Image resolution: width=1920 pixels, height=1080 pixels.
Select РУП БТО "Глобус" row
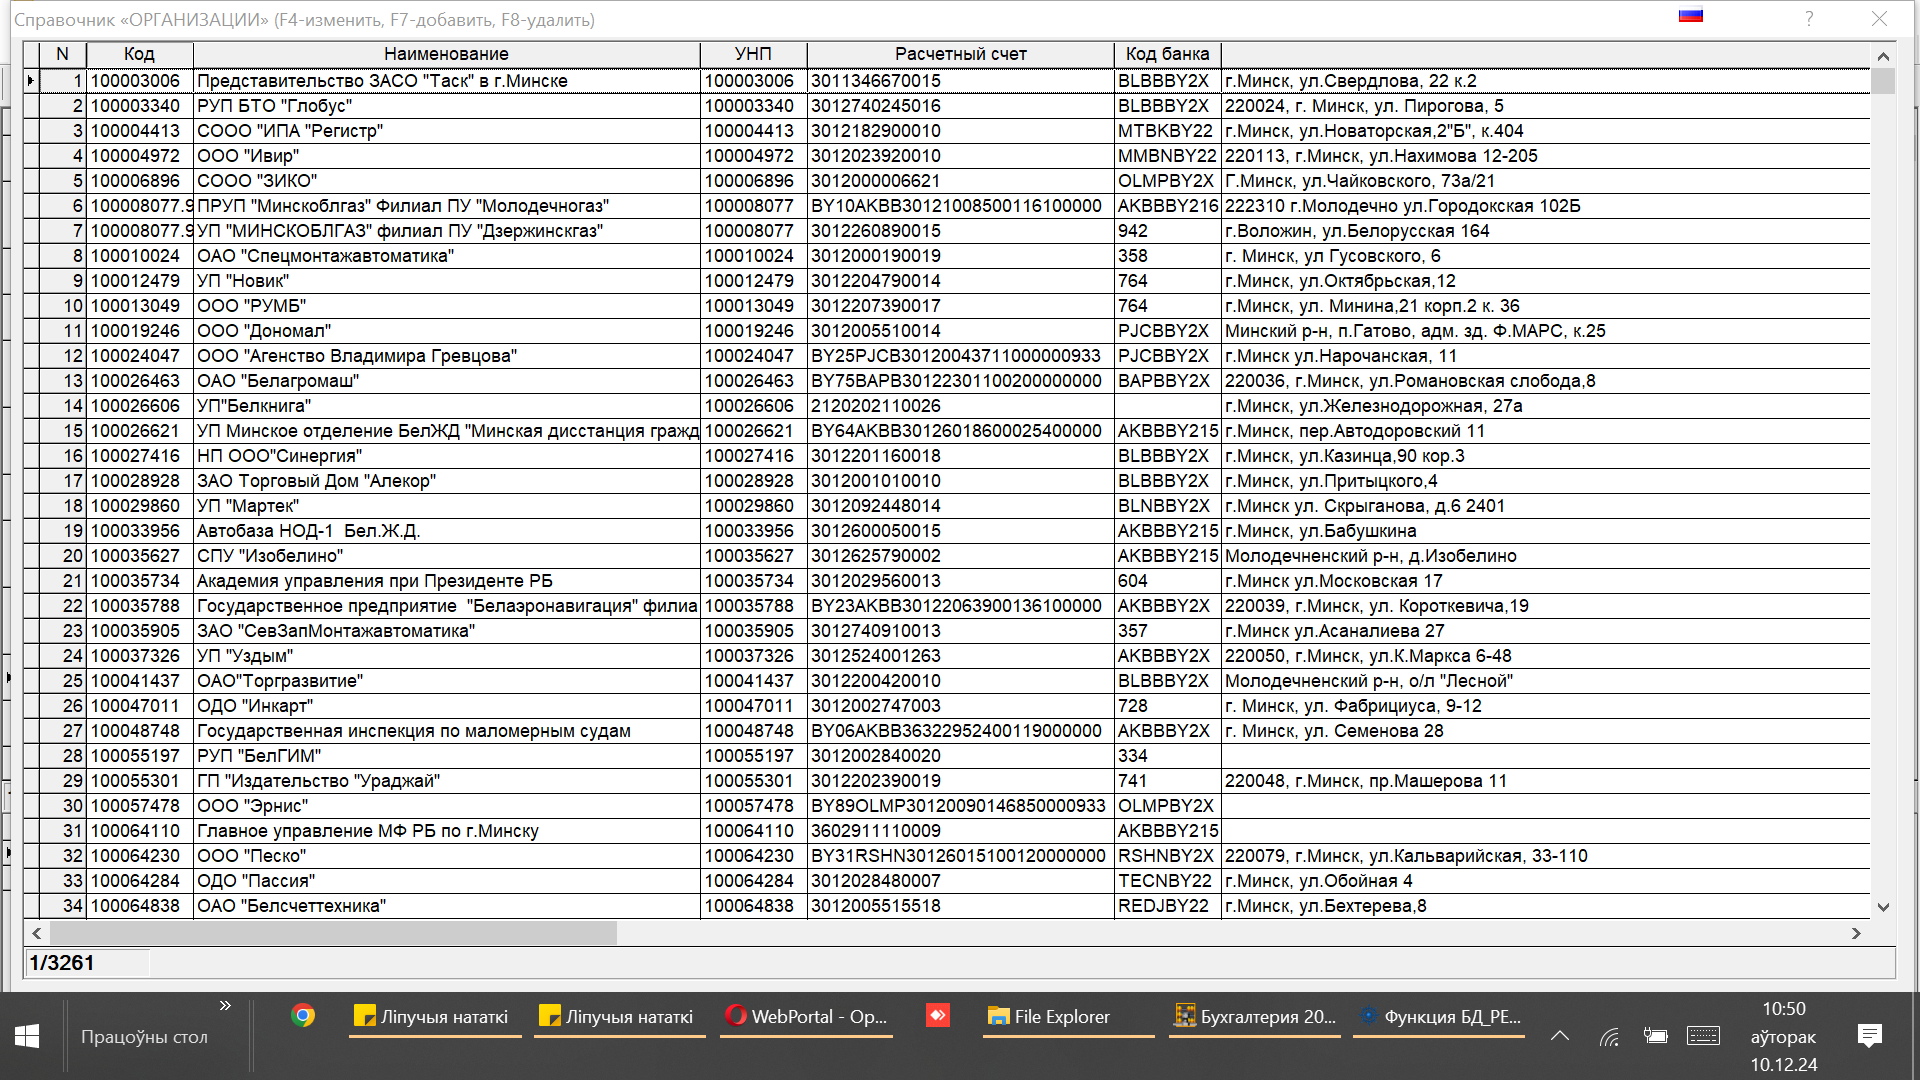(946, 106)
